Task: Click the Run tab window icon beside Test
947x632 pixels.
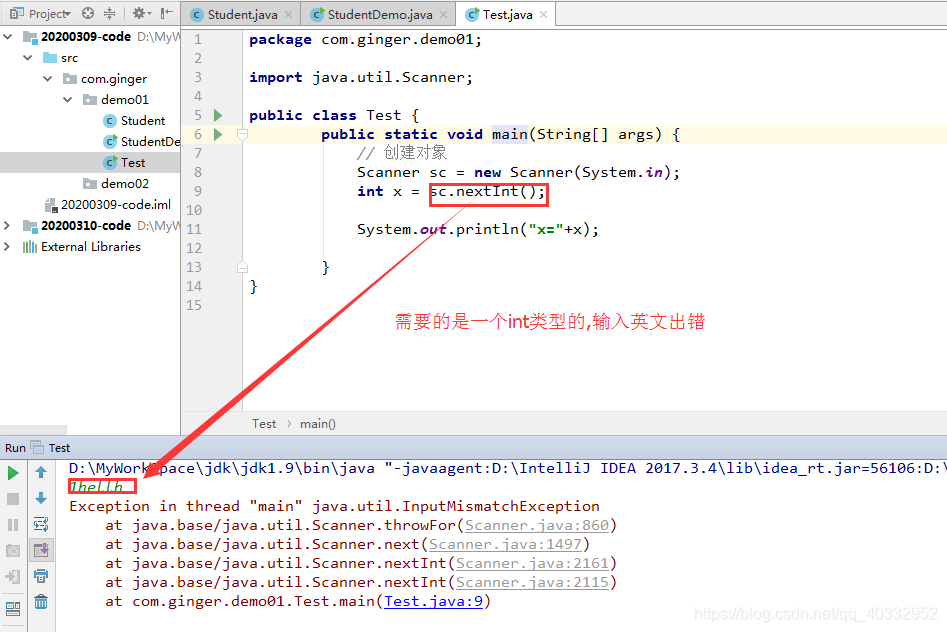Action: click(37, 447)
